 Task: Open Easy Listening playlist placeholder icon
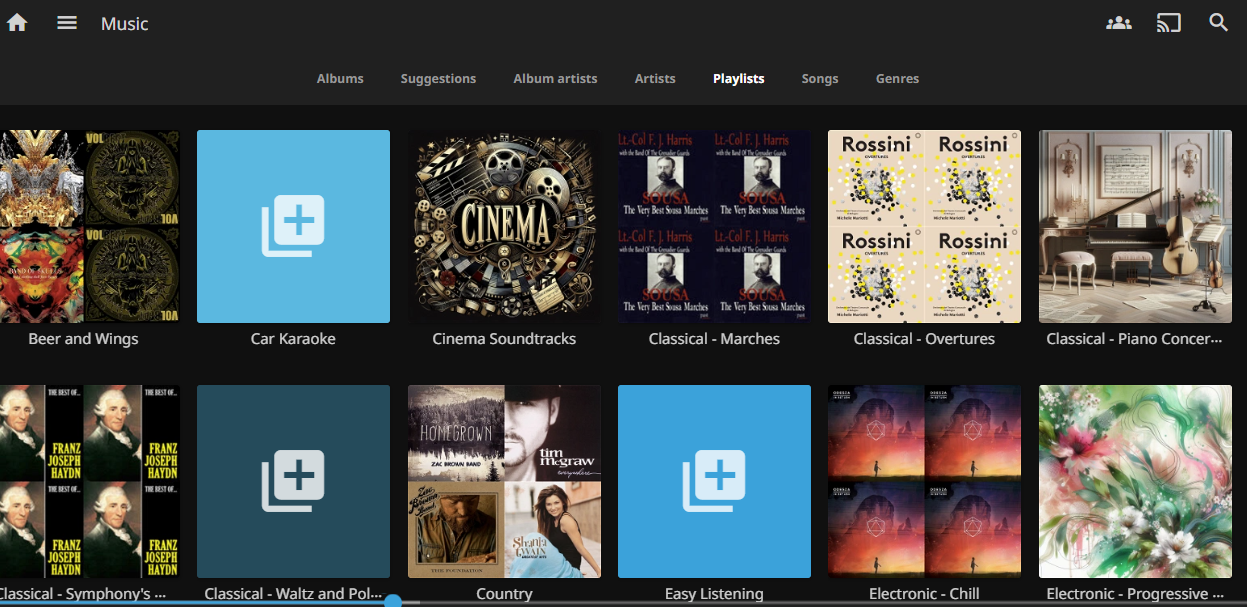tap(714, 481)
